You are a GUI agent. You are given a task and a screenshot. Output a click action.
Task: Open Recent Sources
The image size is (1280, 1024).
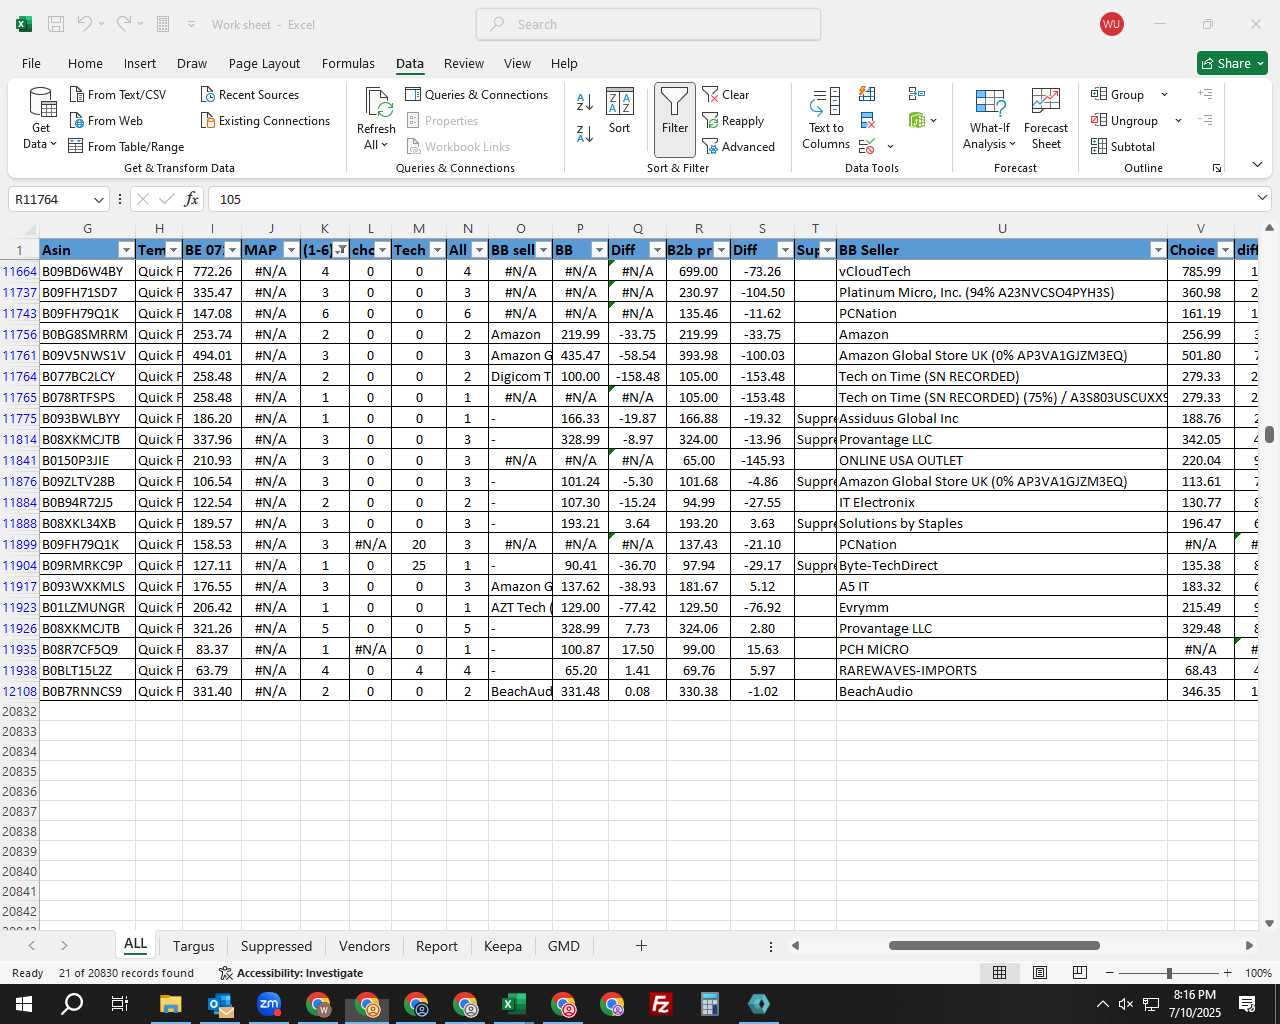point(249,94)
